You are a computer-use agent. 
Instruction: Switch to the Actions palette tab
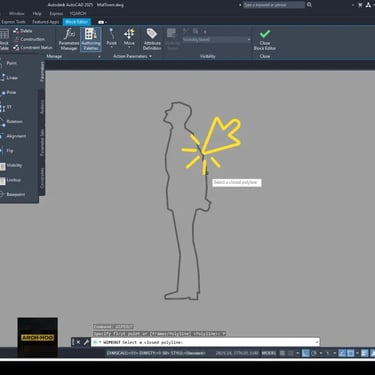click(x=42, y=106)
